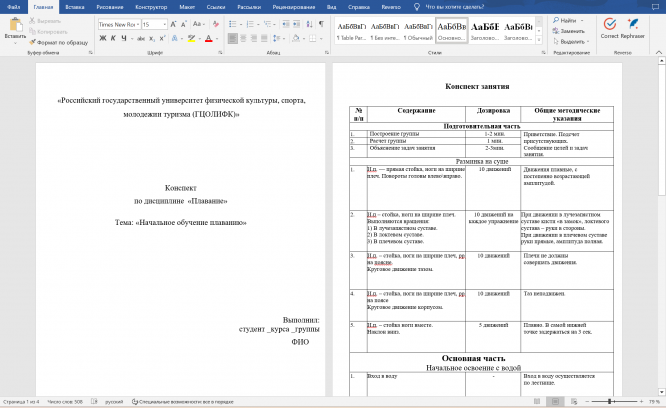Toggle strikethrough (abc) formatting
The width and height of the screenshot is (666, 408).
click(x=141, y=38)
